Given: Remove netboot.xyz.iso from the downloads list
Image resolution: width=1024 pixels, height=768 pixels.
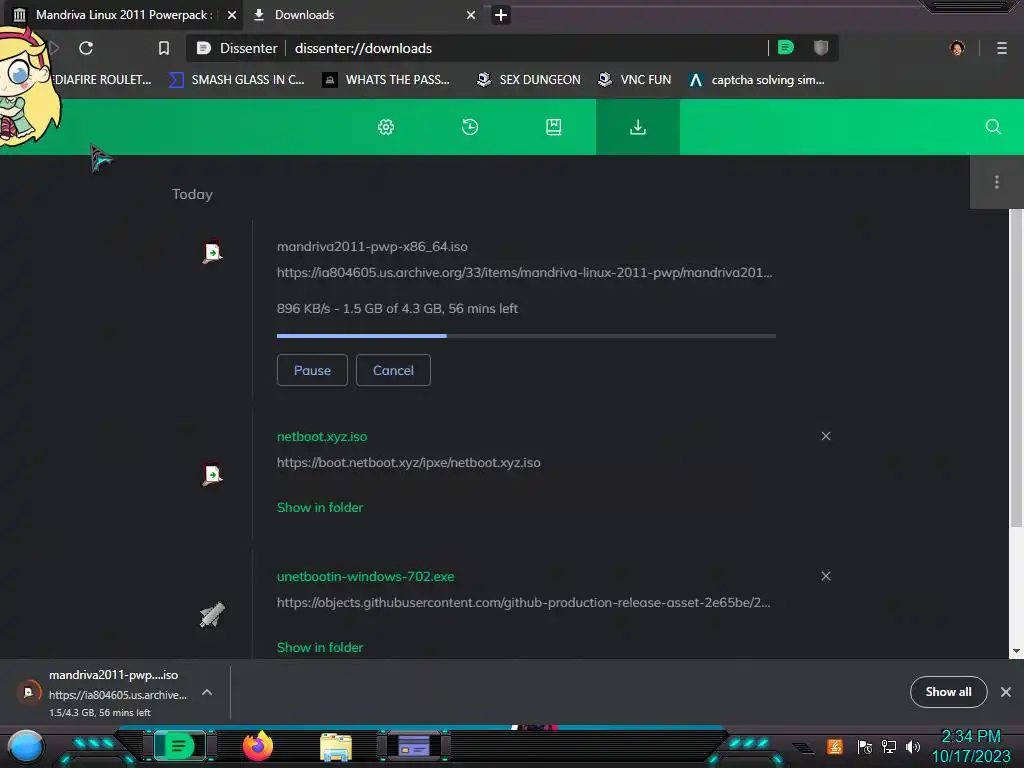Looking at the screenshot, I should pos(826,436).
